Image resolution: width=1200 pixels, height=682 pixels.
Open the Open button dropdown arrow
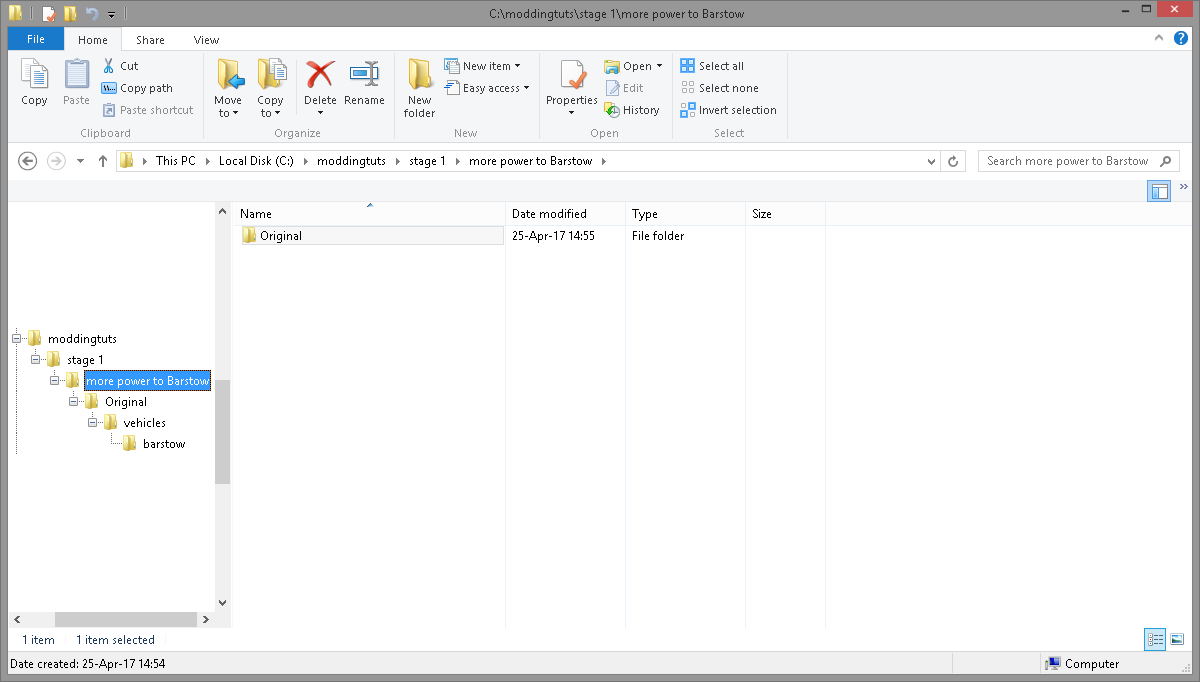[x=659, y=66]
